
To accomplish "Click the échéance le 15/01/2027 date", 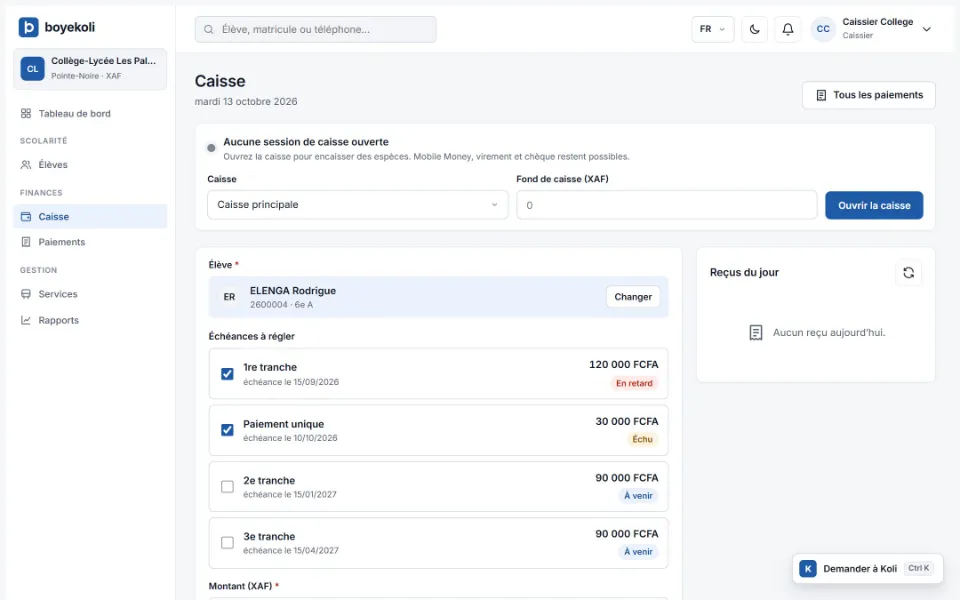I will (x=290, y=494).
